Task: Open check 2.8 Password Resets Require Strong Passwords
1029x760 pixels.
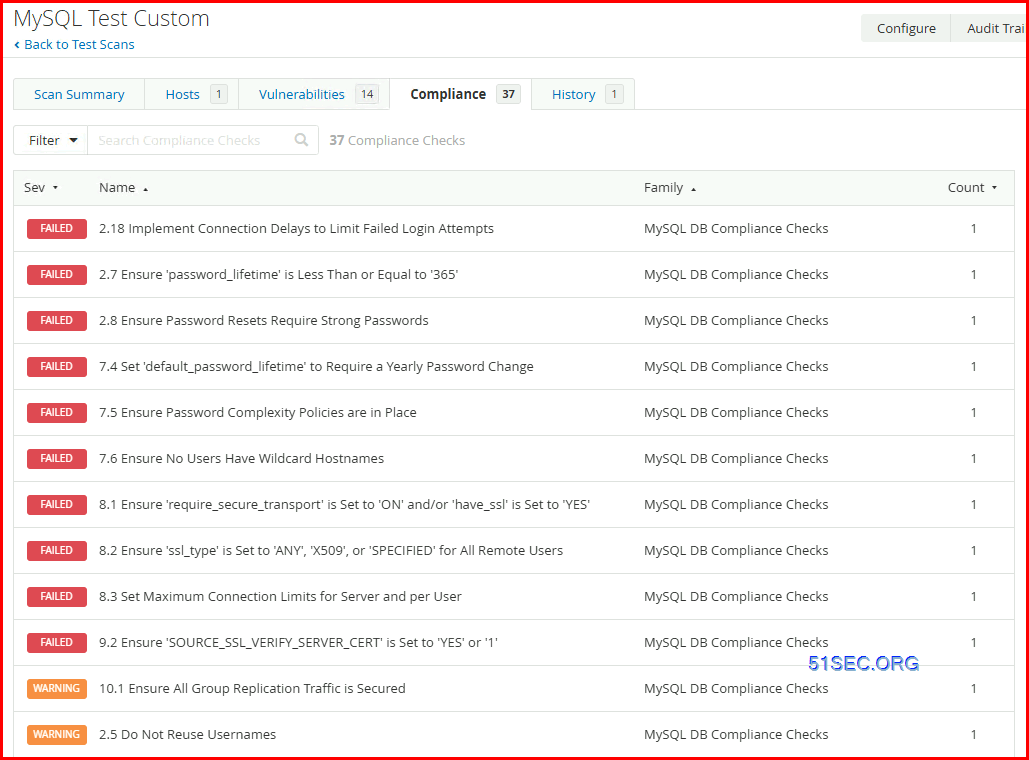Action: 514,320
